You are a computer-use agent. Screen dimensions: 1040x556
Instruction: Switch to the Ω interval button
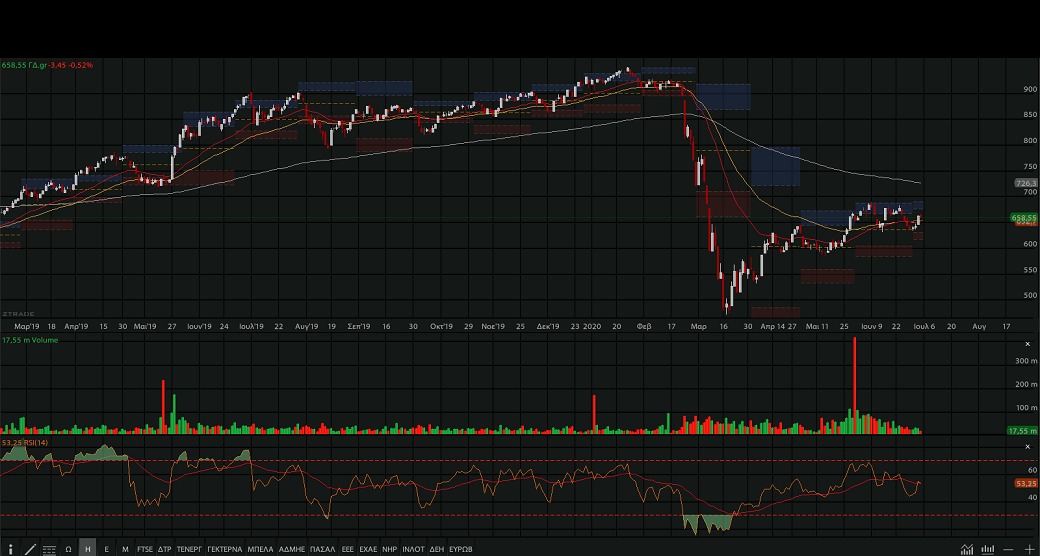(x=68, y=549)
